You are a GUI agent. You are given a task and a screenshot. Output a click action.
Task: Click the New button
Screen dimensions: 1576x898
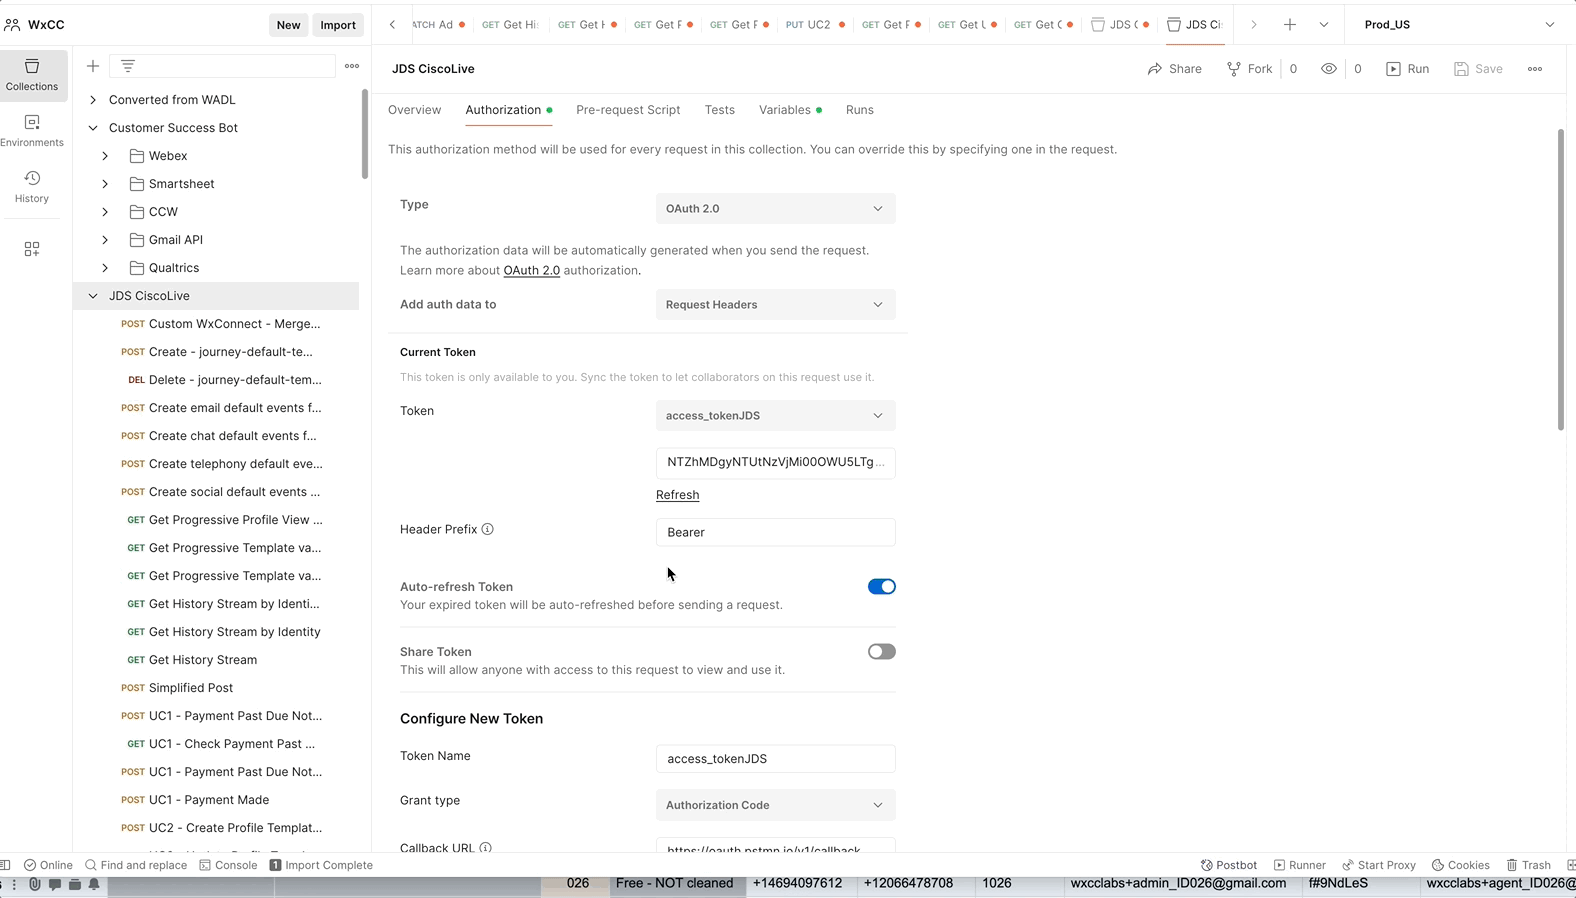tap(288, 25)
